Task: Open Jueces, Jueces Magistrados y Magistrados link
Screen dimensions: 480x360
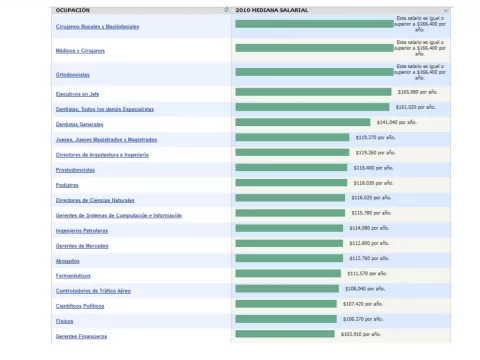Action: pyautogui.click(x=106, y=139)
